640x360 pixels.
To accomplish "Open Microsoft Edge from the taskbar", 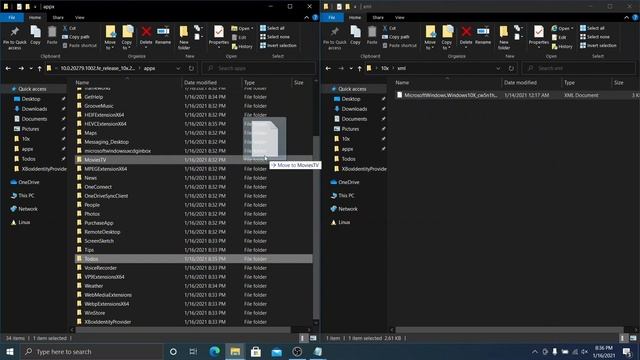I will [215, 351].
